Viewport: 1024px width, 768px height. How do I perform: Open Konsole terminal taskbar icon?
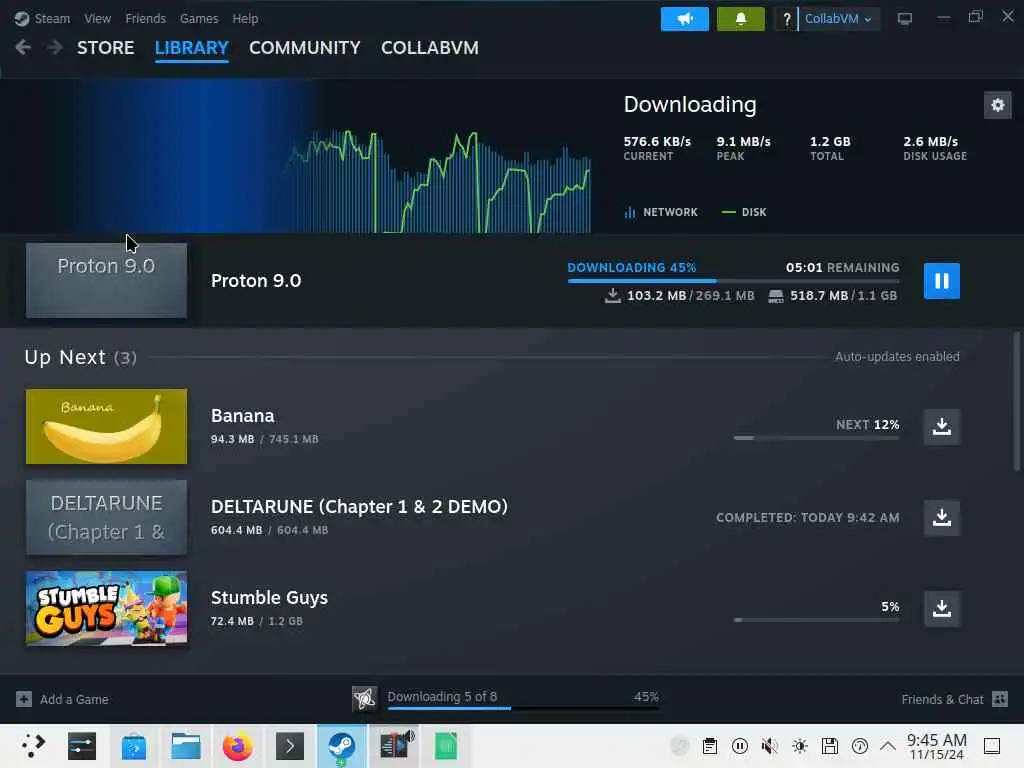[290, 746]
